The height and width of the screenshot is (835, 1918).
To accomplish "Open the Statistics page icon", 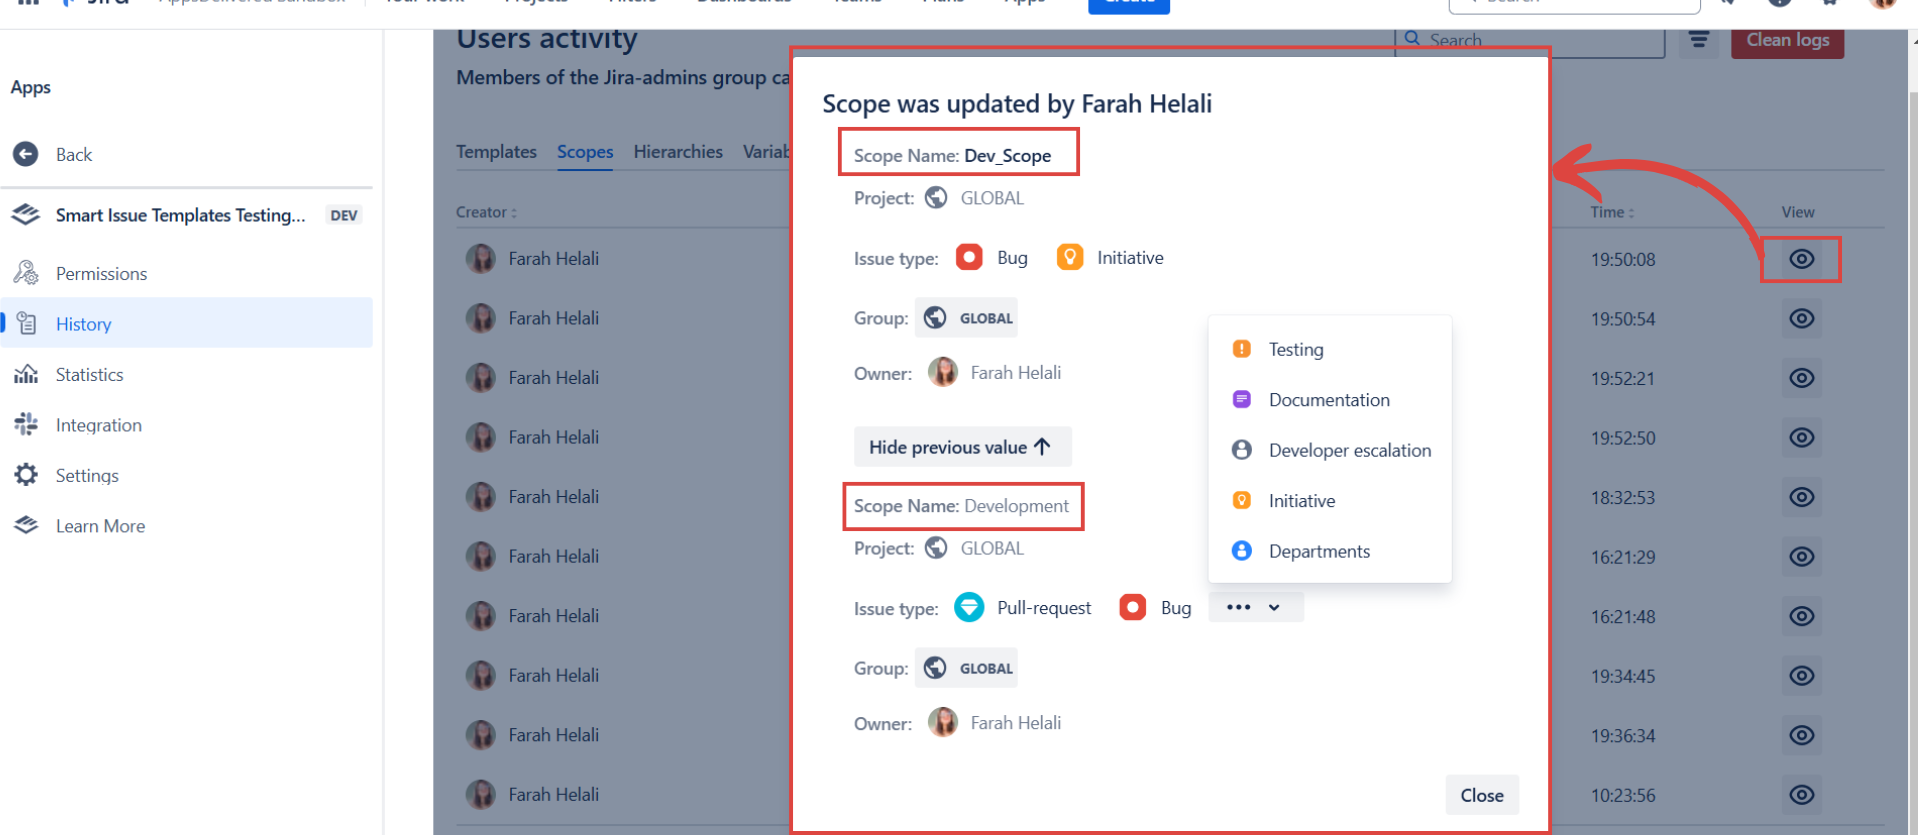I will point(26,375).
